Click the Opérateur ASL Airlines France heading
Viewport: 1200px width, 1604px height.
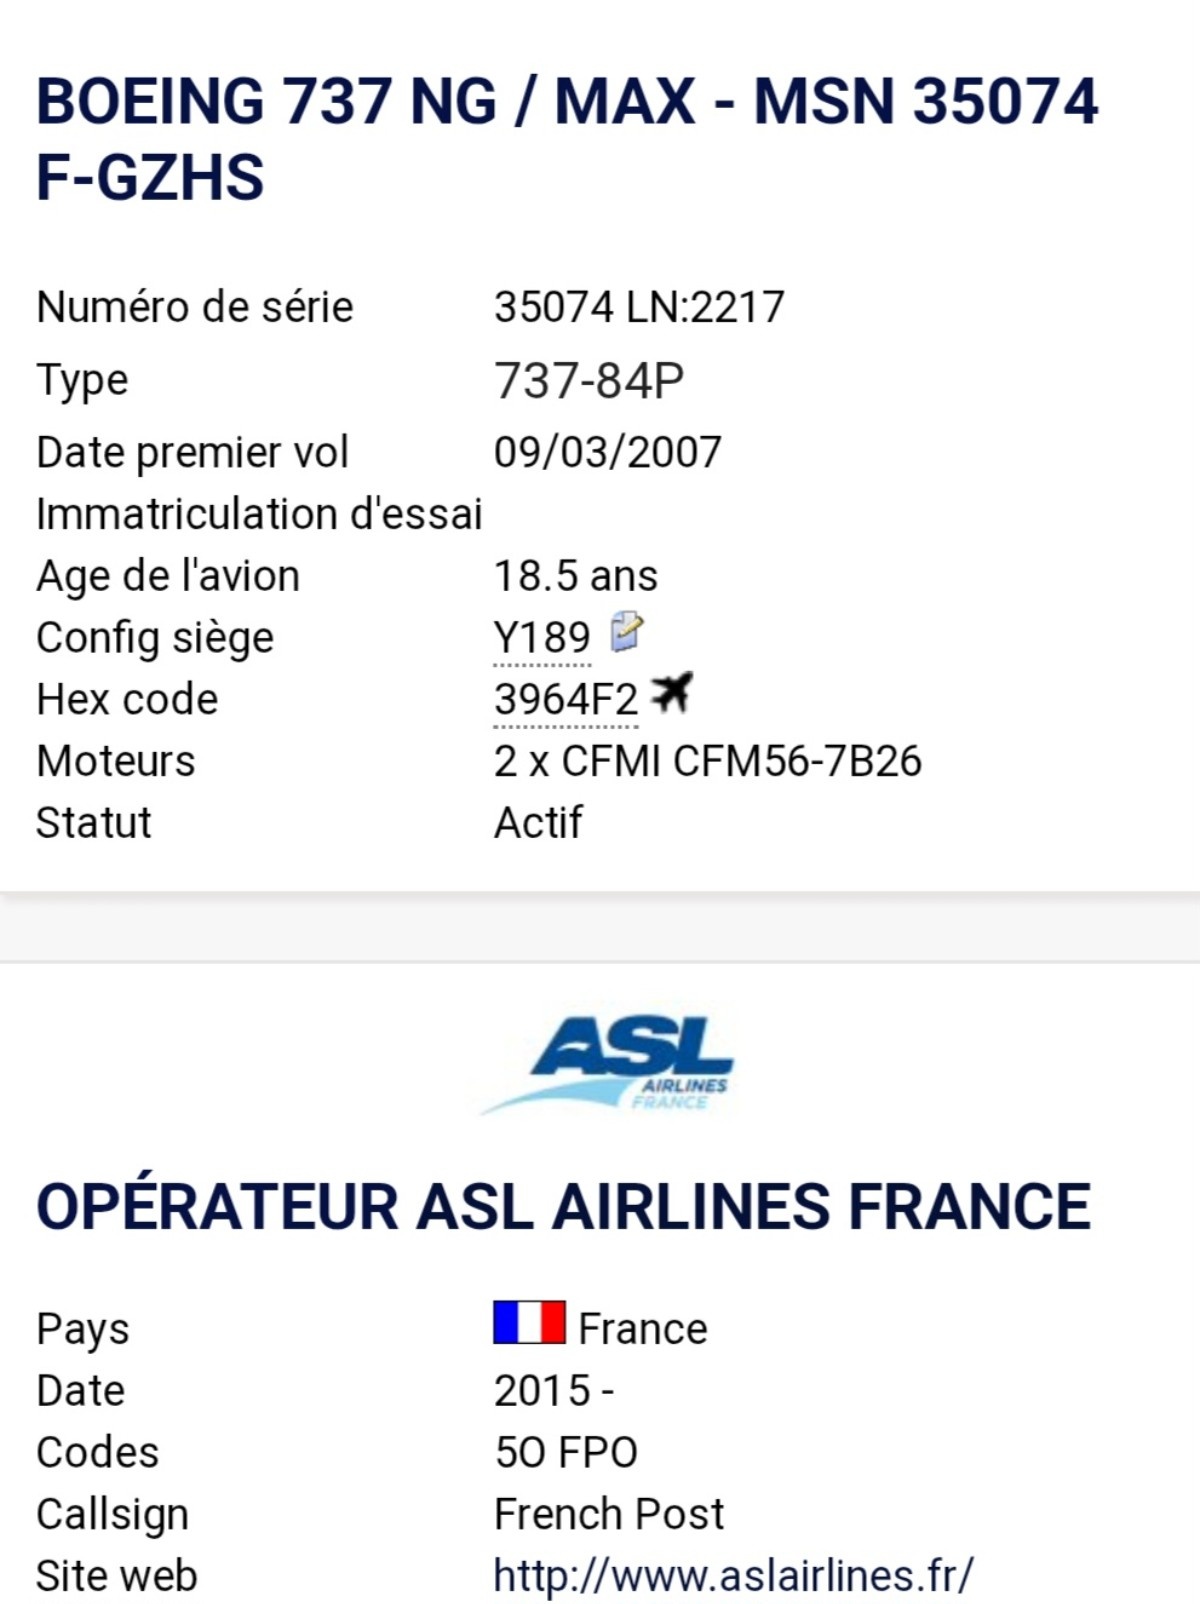click(563, 1206)
